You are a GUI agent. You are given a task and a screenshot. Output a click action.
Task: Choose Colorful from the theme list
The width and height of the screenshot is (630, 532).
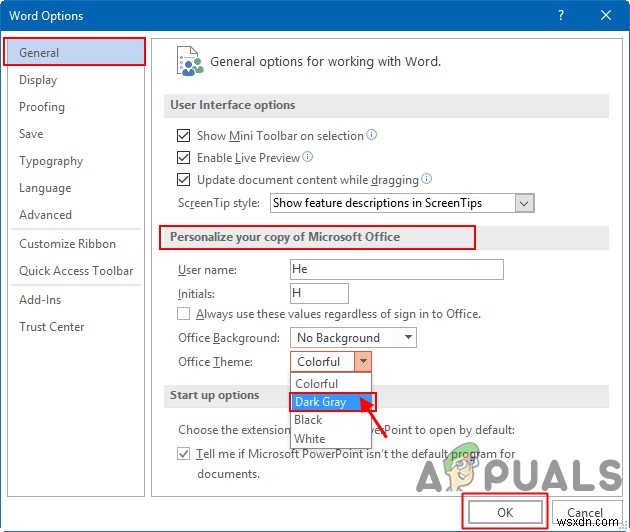point(331,383)
